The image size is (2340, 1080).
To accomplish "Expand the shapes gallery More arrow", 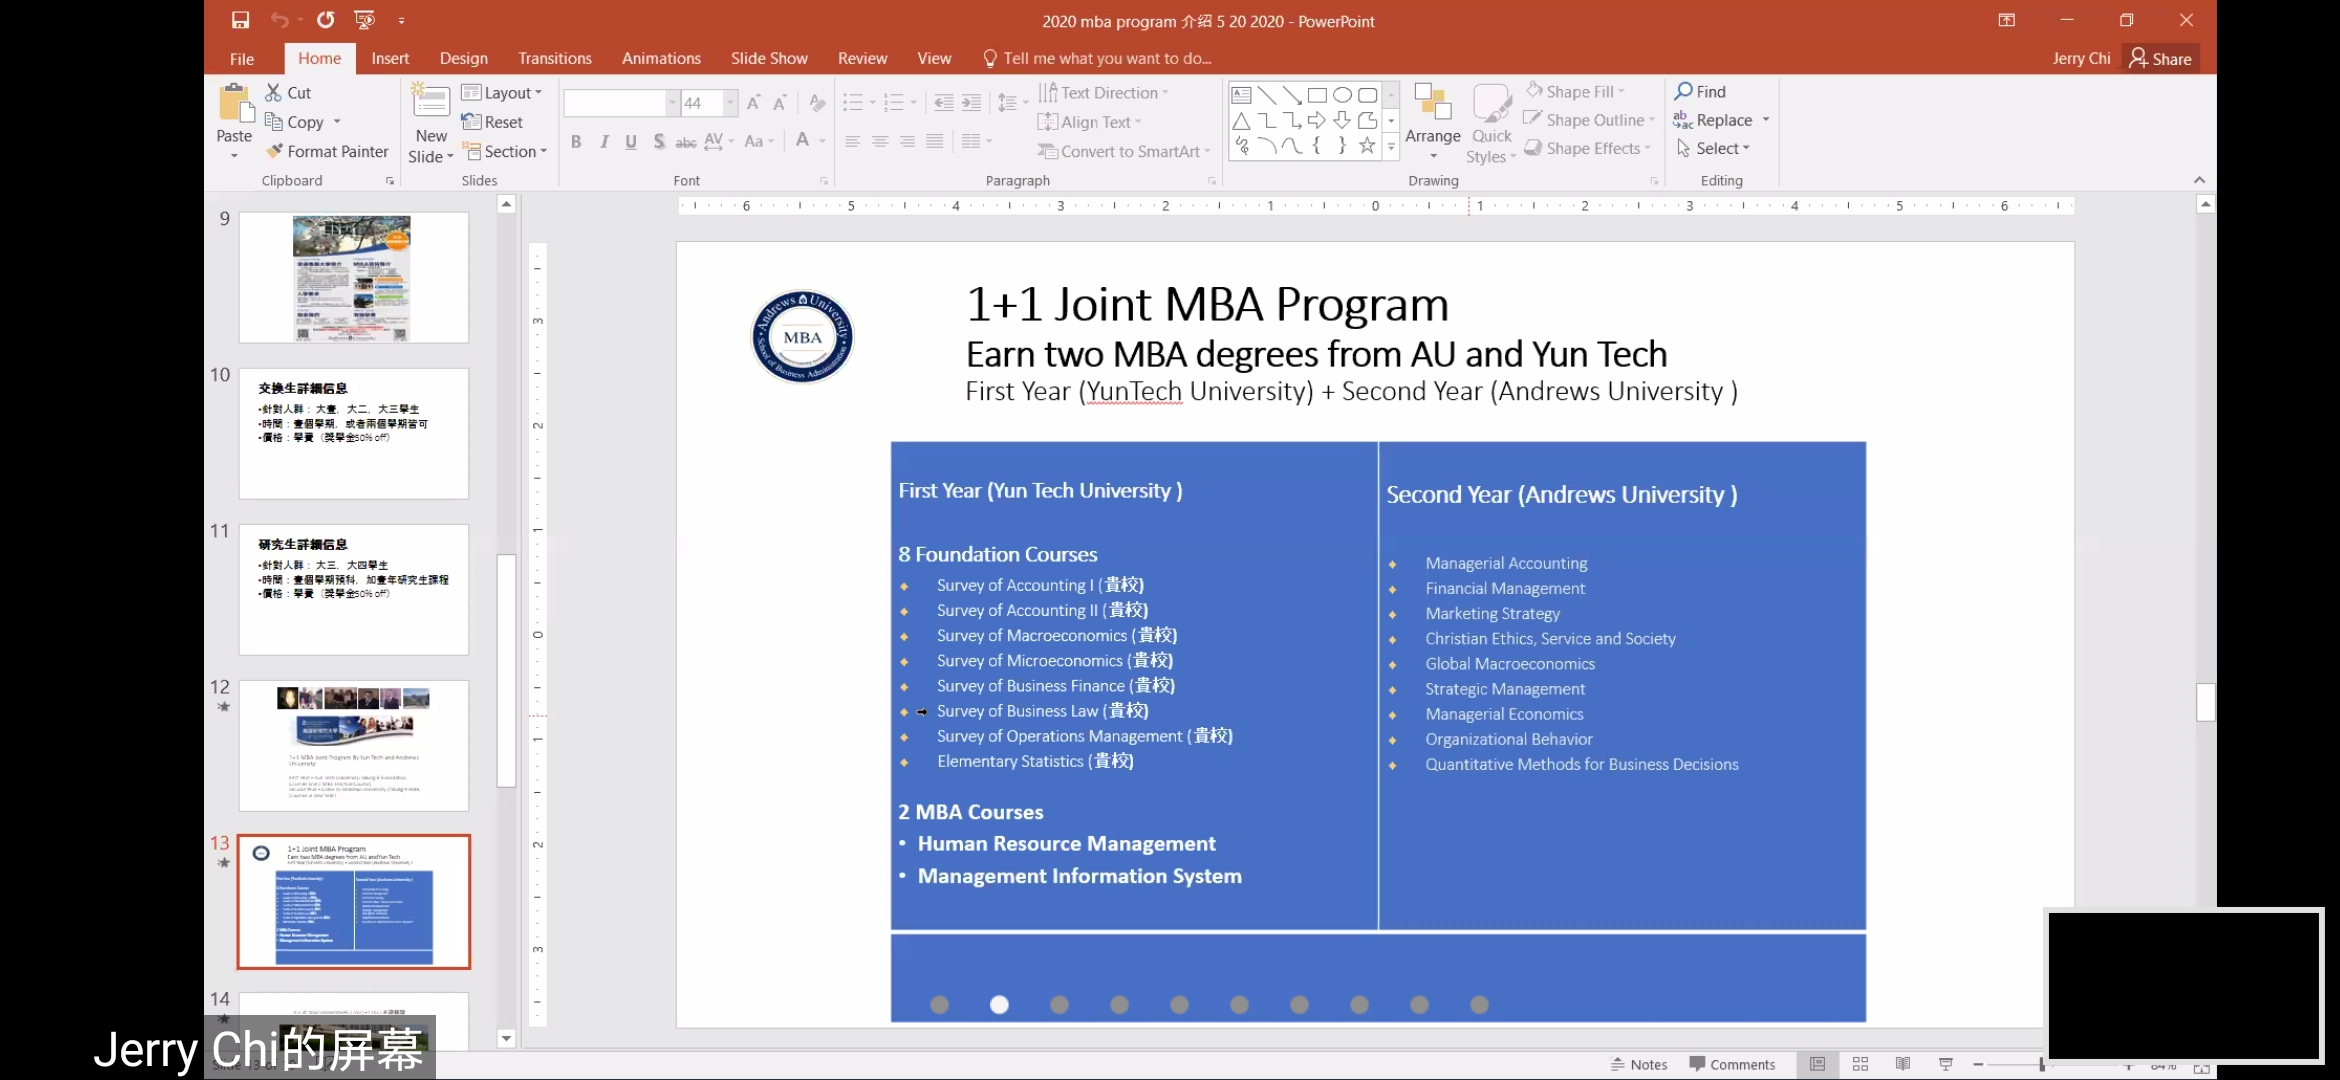I will click(1391, 146).
